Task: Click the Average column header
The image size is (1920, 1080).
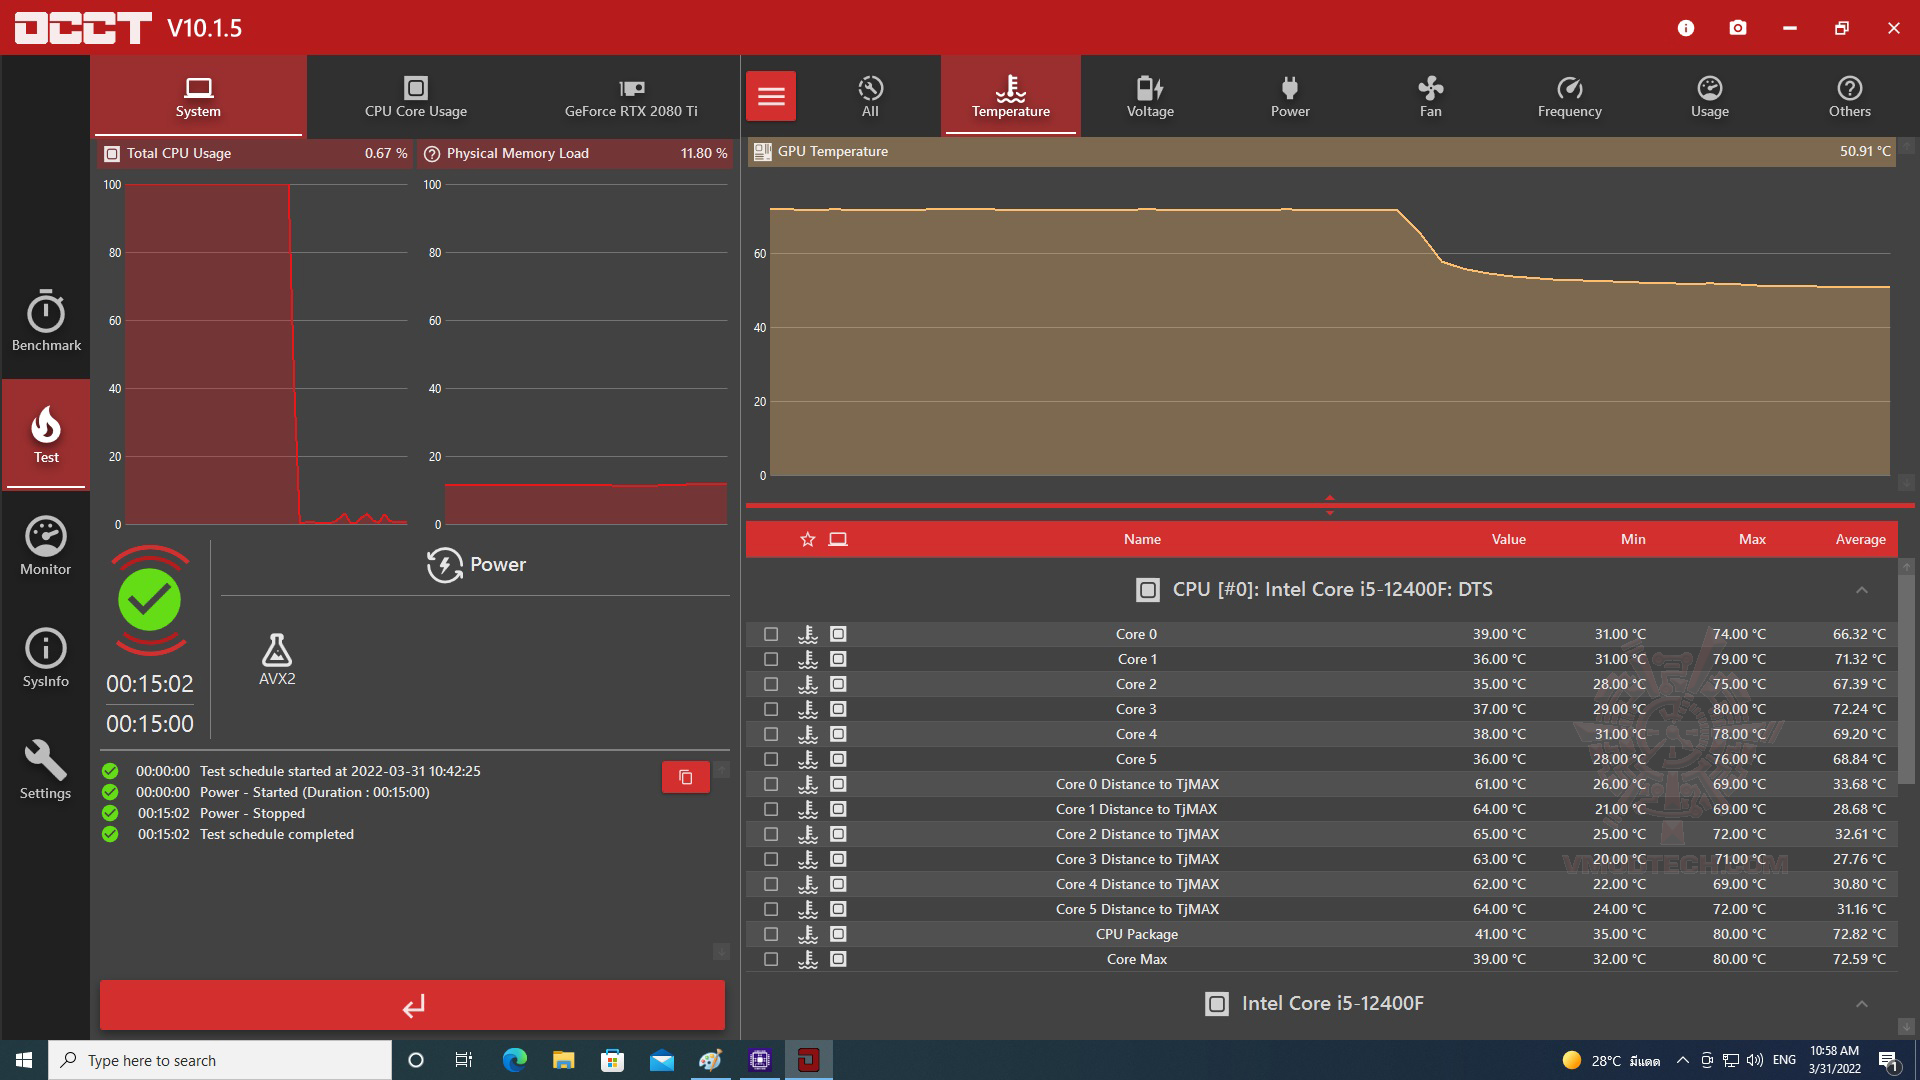Action: pyautogui.click(x=1860, y=540)
